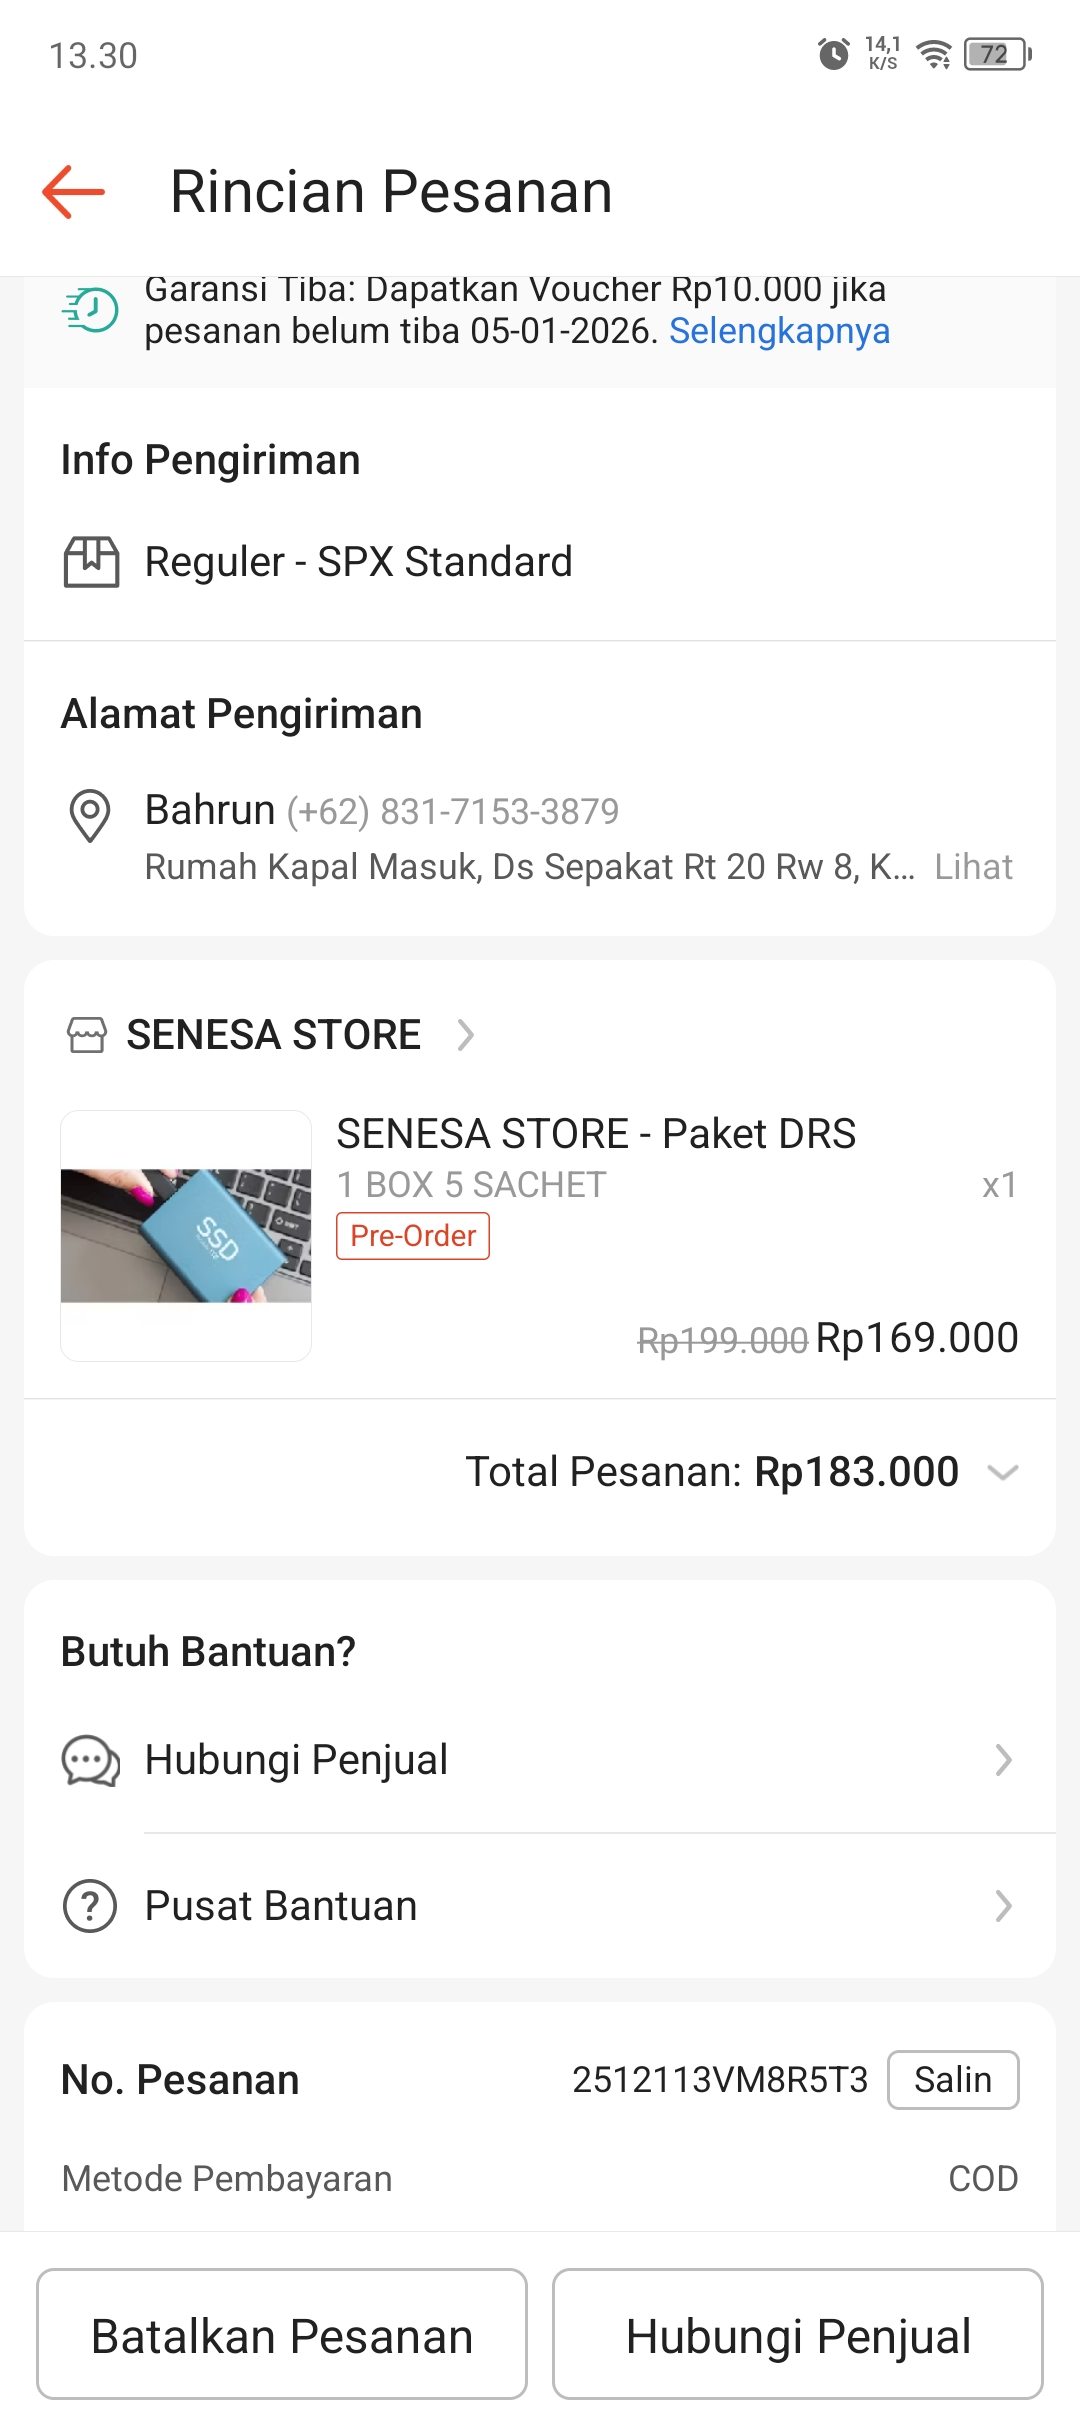Viewport: 1080px width, 2436px height.
Task: Select Hubungi Penjual under Butuh Bantuan
Action: 296,1760
